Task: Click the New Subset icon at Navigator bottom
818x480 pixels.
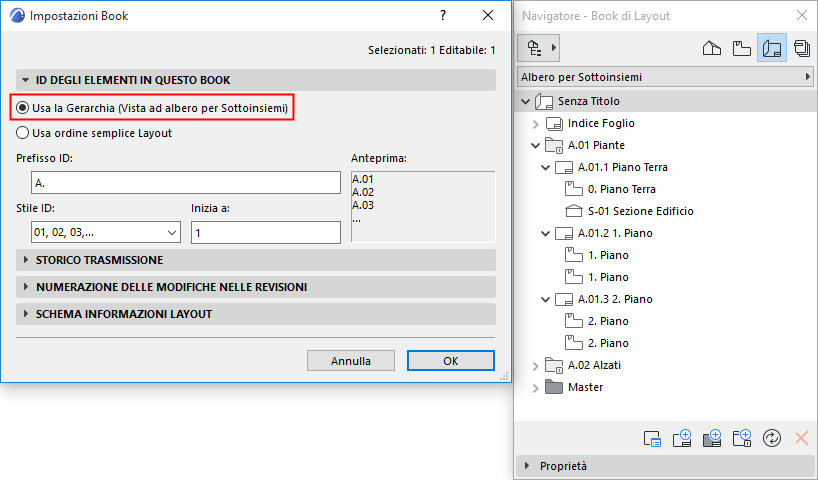Action: [742, 438]
